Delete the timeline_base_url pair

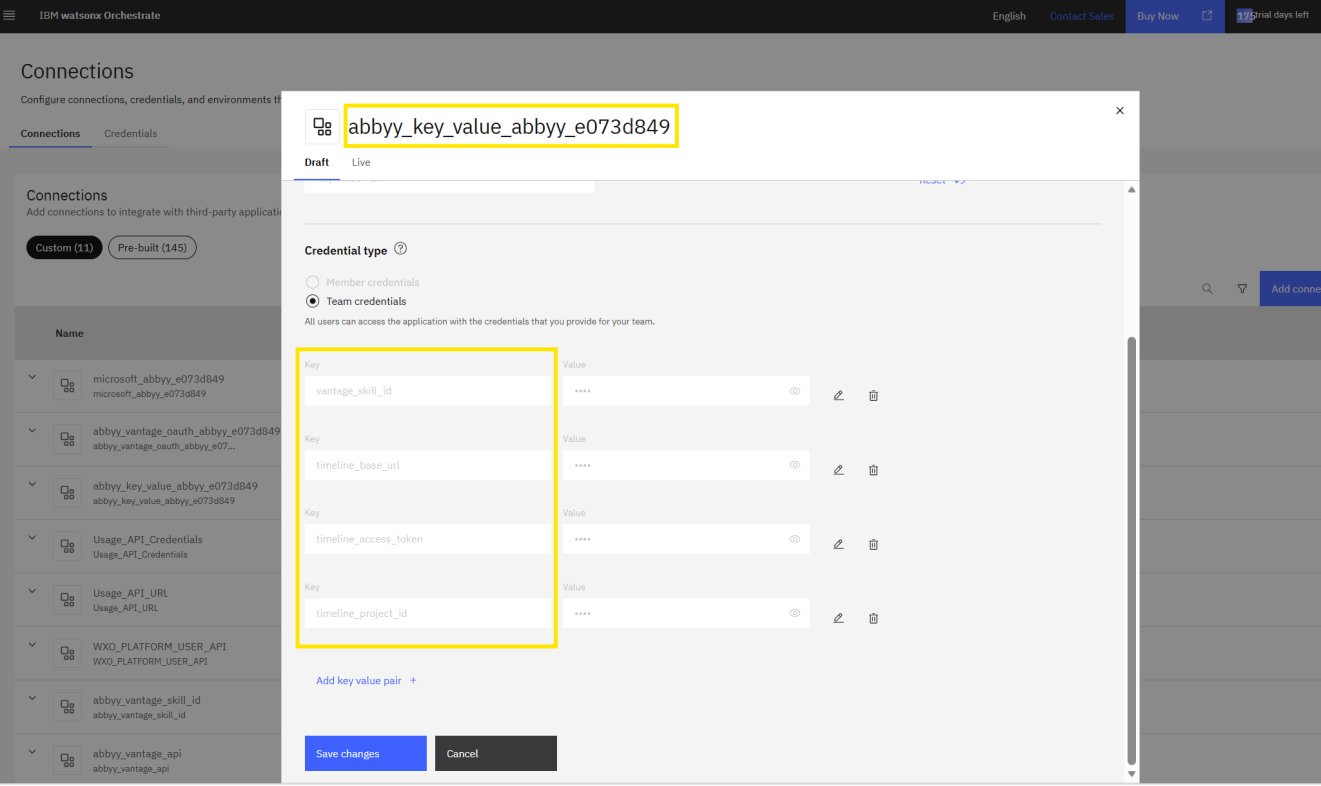(x=873, y=470)
